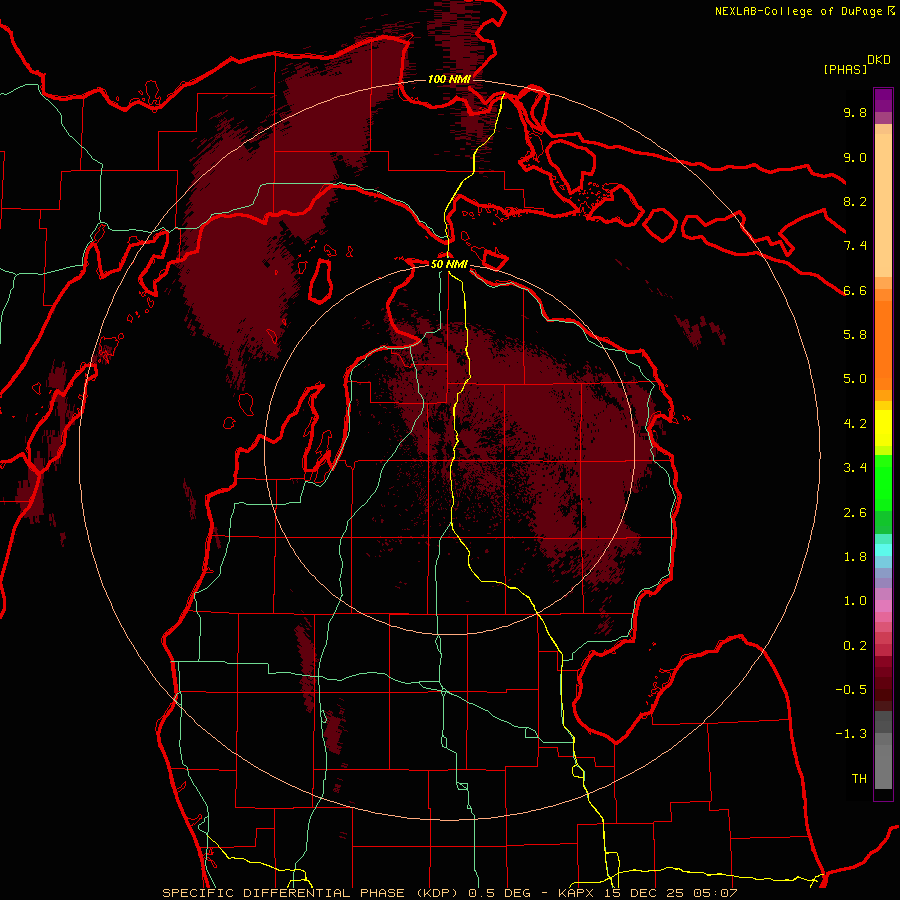The height and width of the screenshot is (900, 900).
Task: Select the -1.3 scale value
Action: click(x=851, y=734)
